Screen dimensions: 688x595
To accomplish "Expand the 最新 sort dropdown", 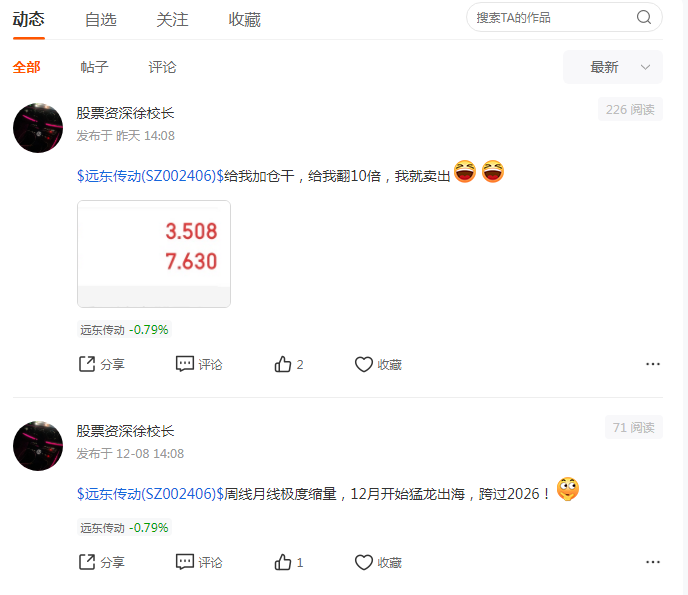I will coord(613,67).
